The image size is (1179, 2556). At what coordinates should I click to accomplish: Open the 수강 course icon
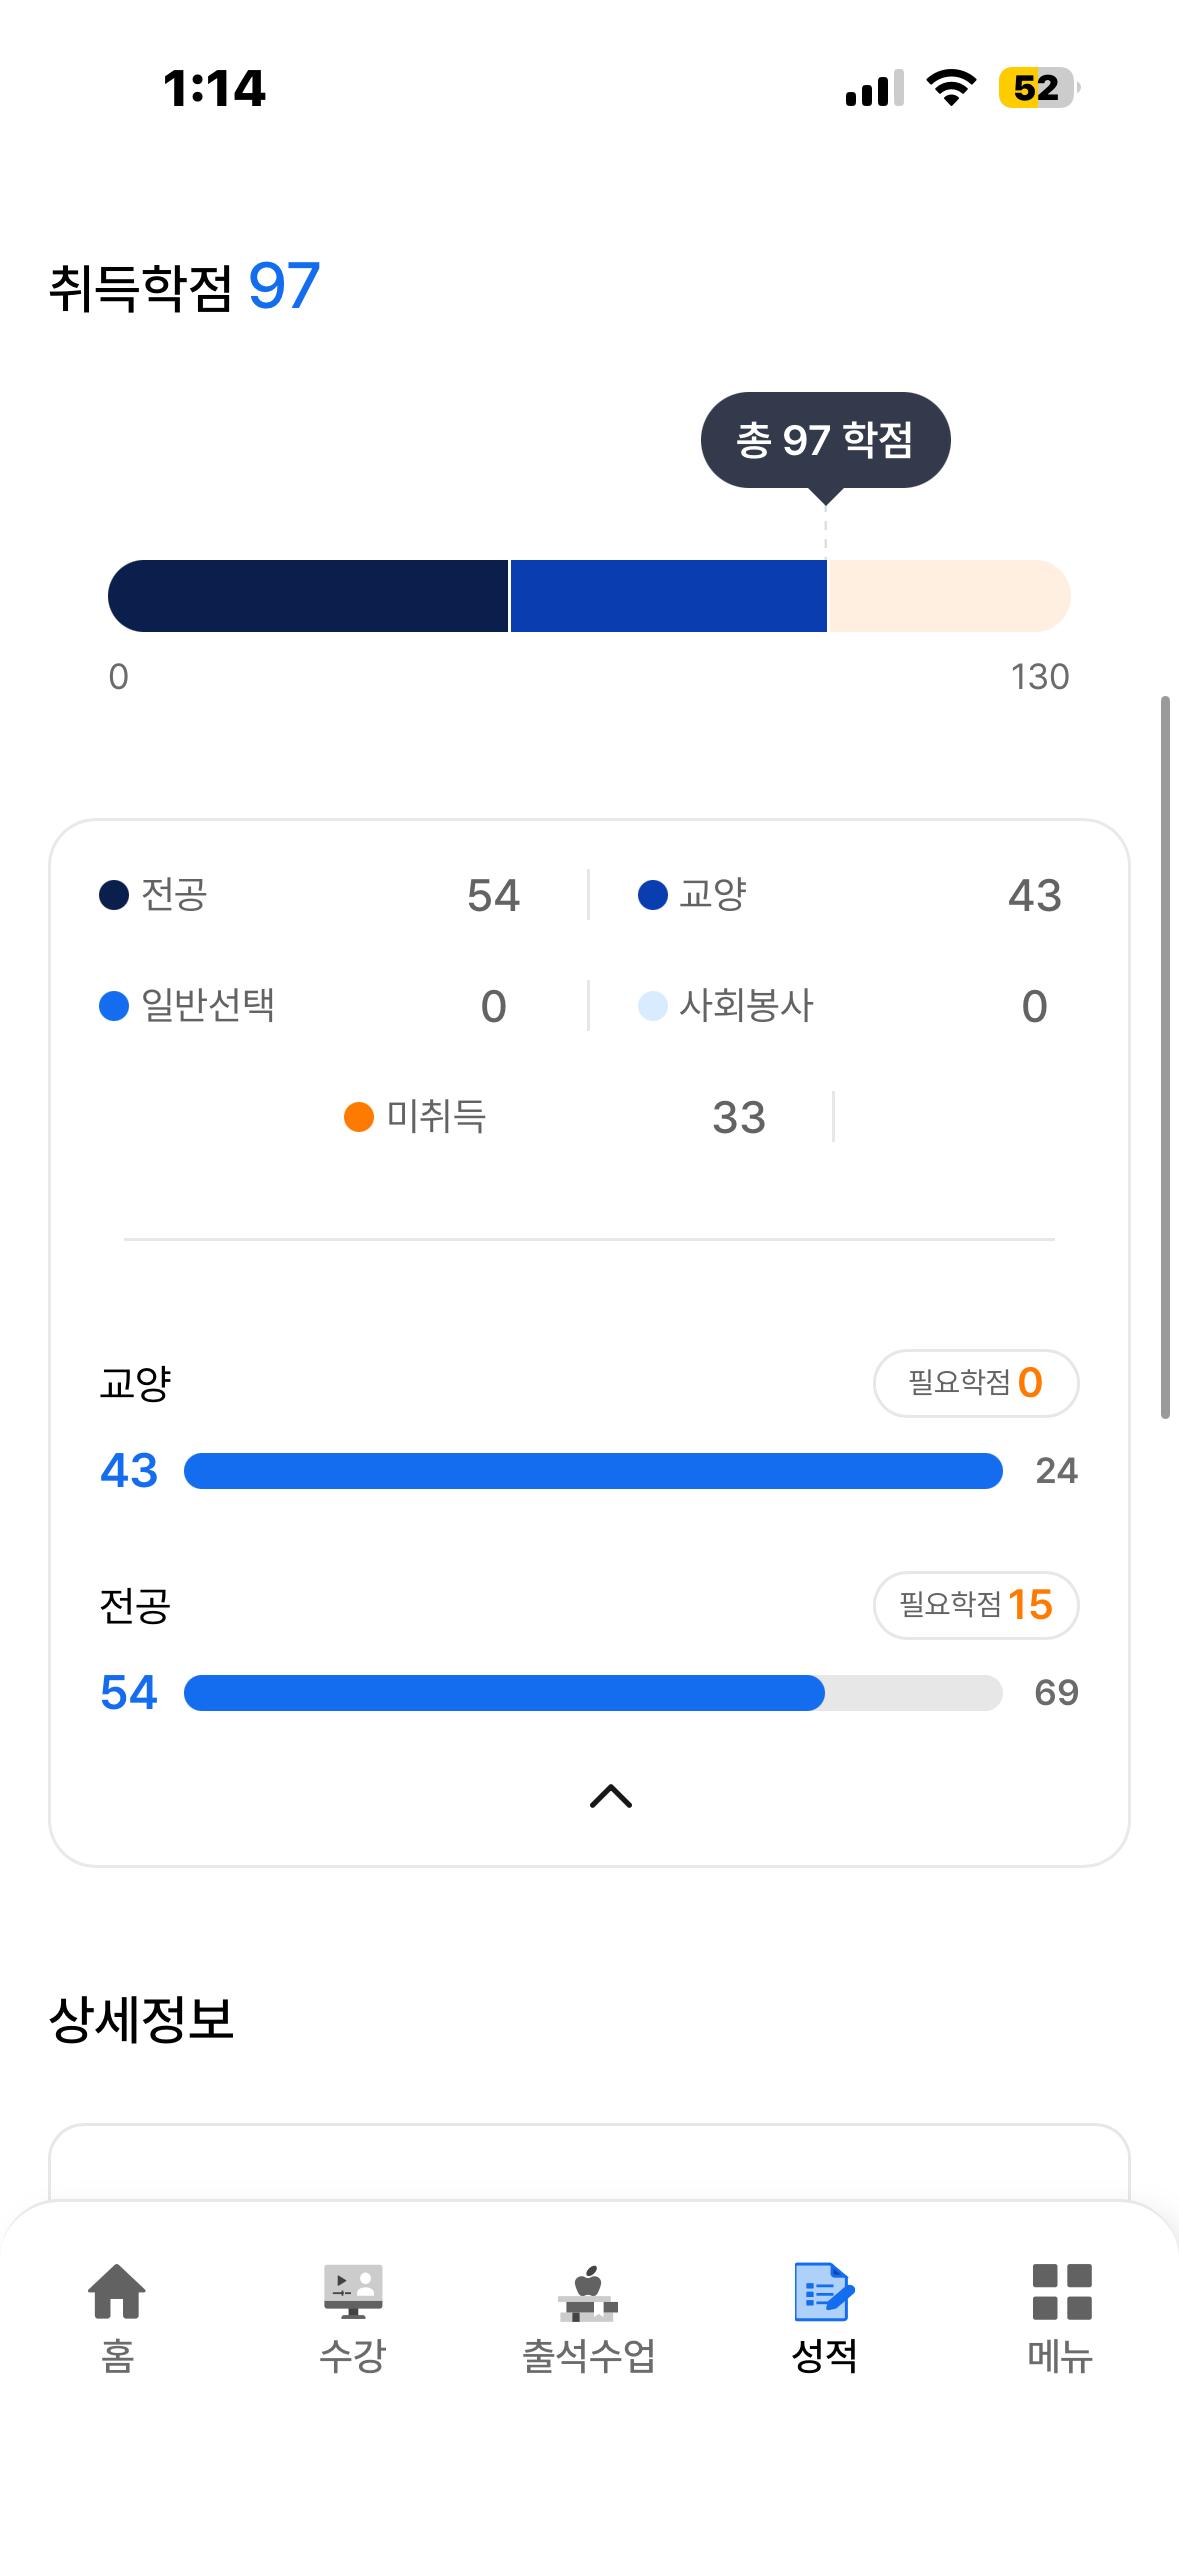[352, 2291]
